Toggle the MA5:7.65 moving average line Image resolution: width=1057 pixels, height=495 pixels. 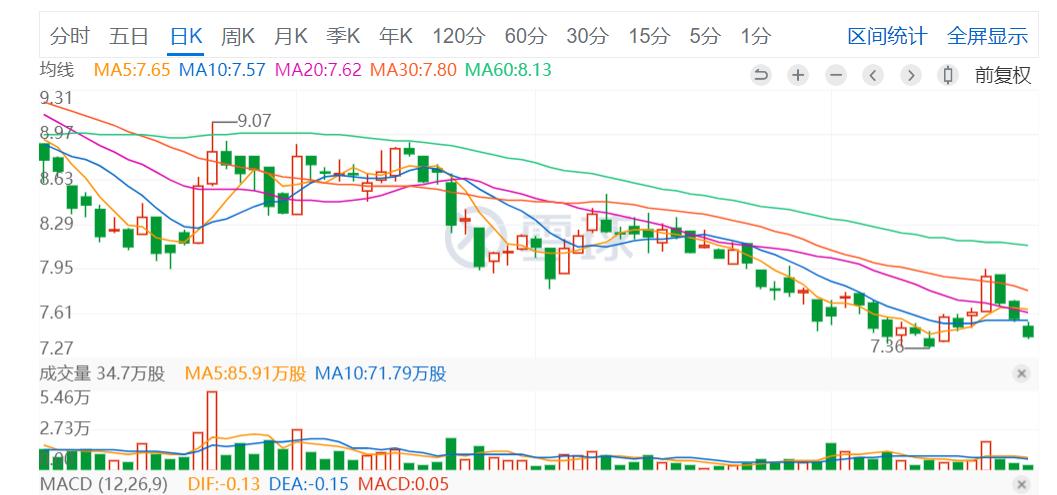[132, 69]
